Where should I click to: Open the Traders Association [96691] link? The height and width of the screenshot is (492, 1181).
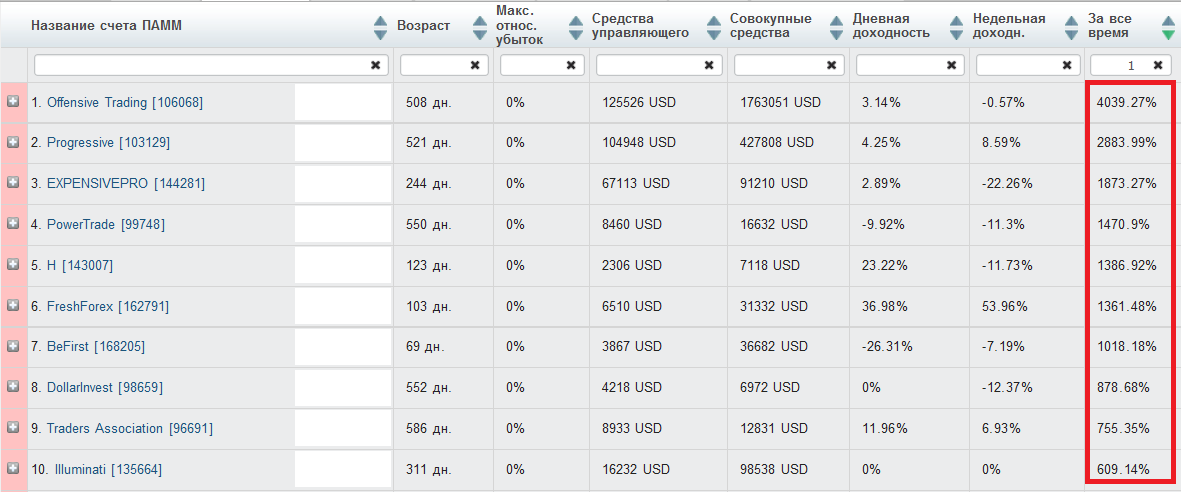click(130, 428)
